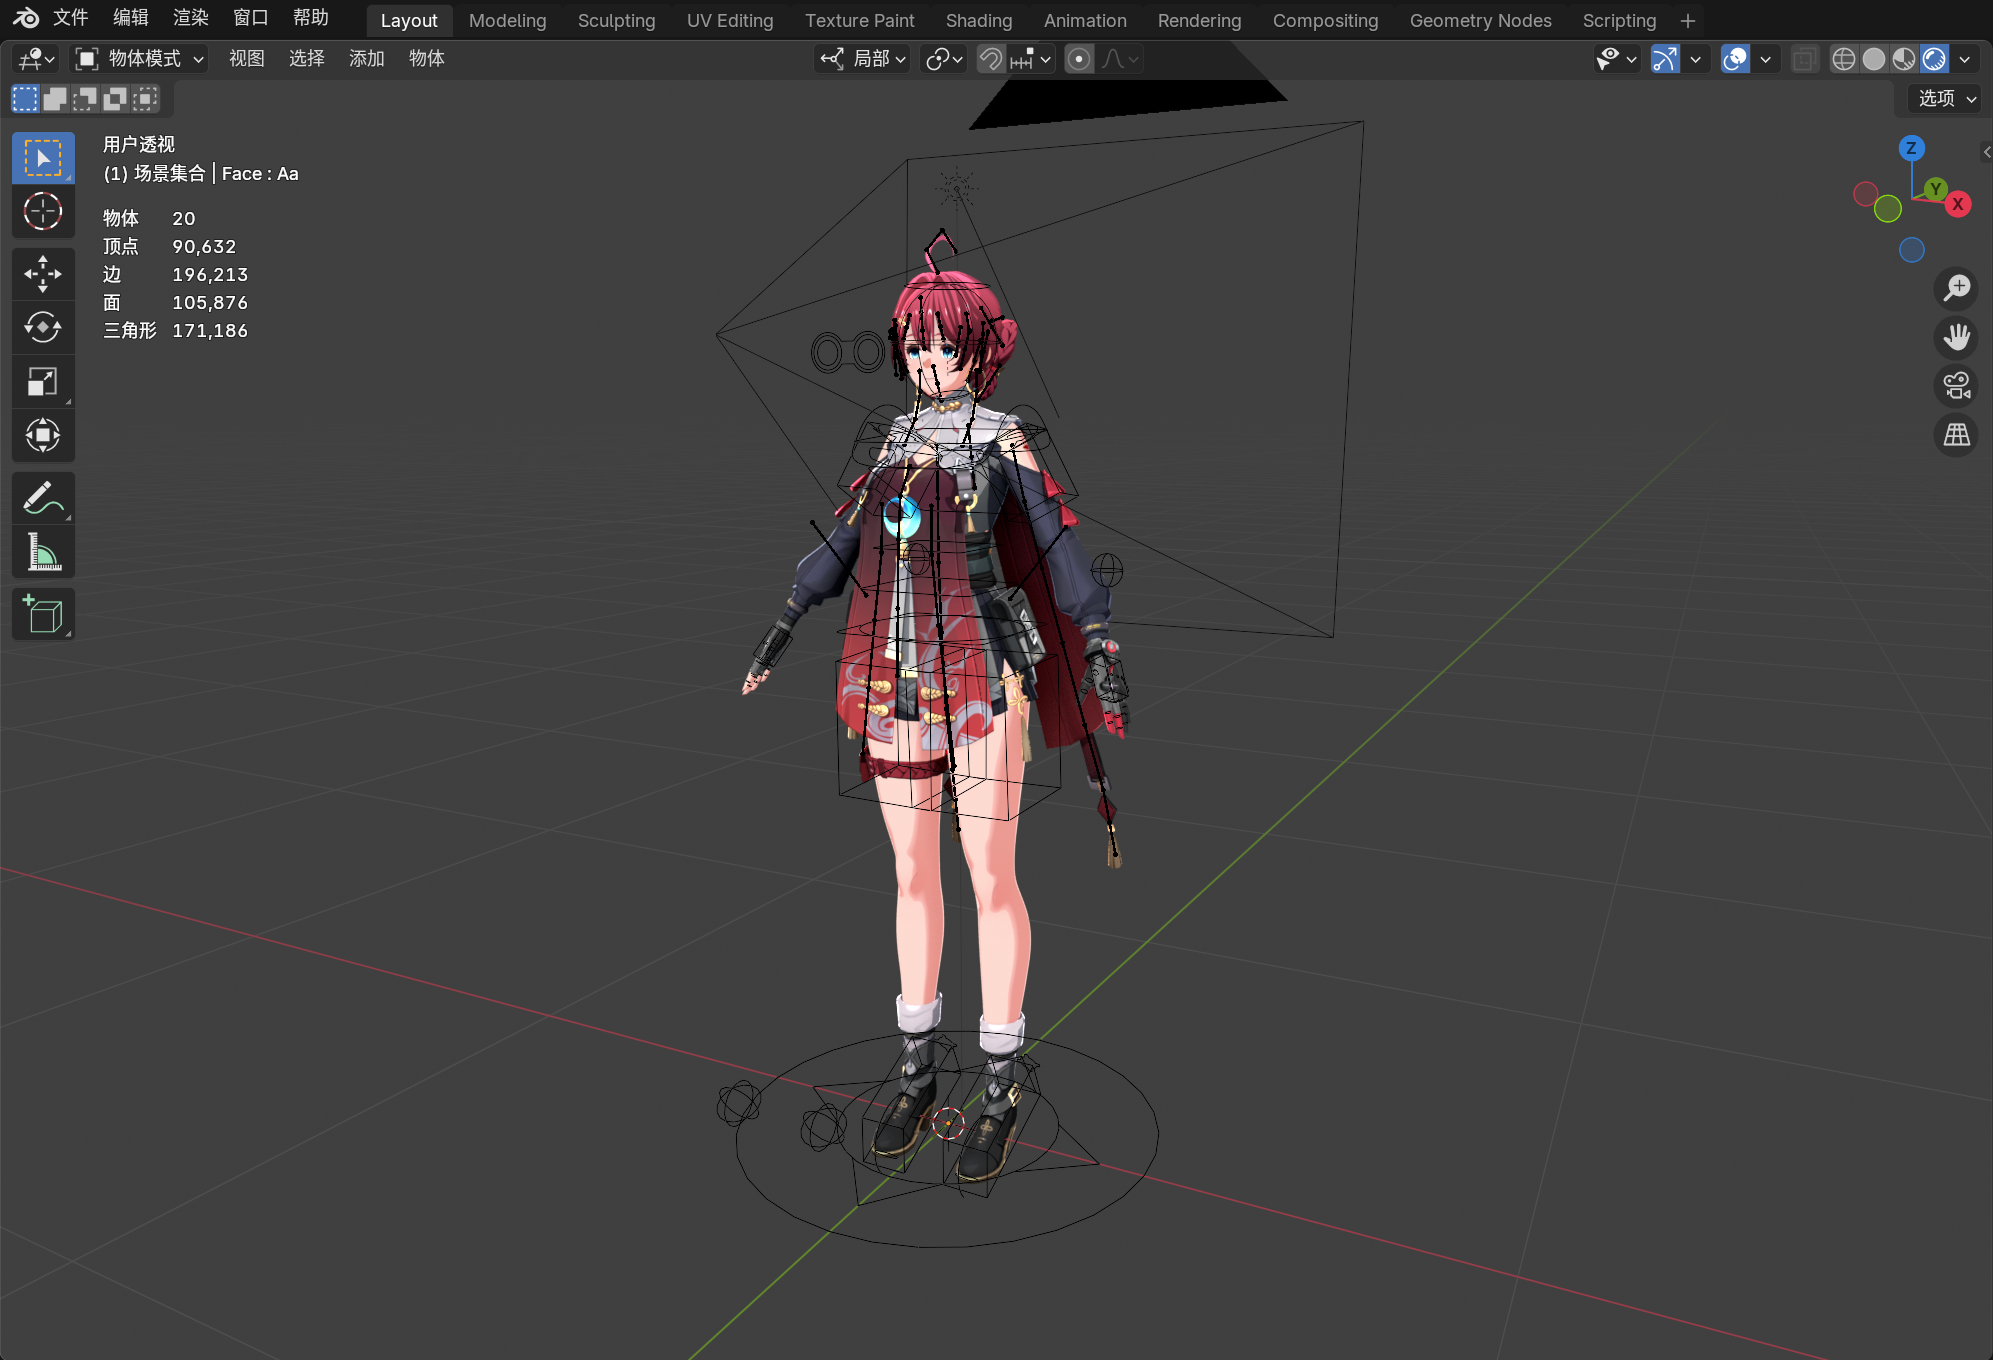1993x1360 pixels.
Task: Toggle X-ray mode button
Action: pyautogui.click(x=1804, y=59)
